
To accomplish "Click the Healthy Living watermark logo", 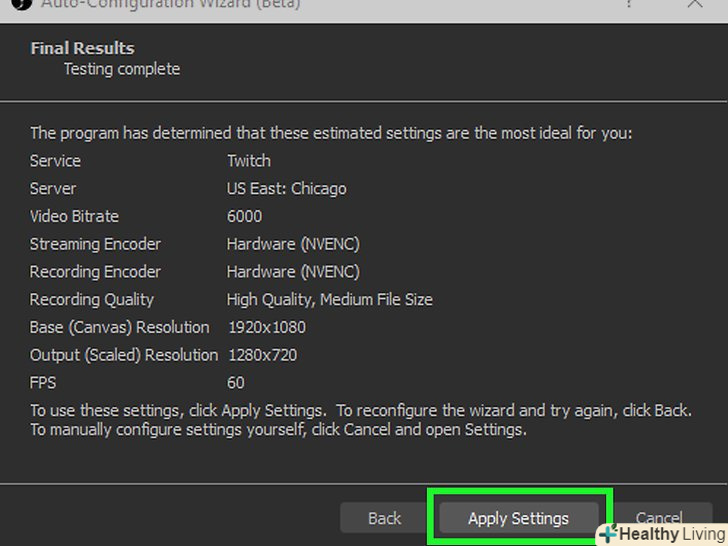I will point(662,535).
